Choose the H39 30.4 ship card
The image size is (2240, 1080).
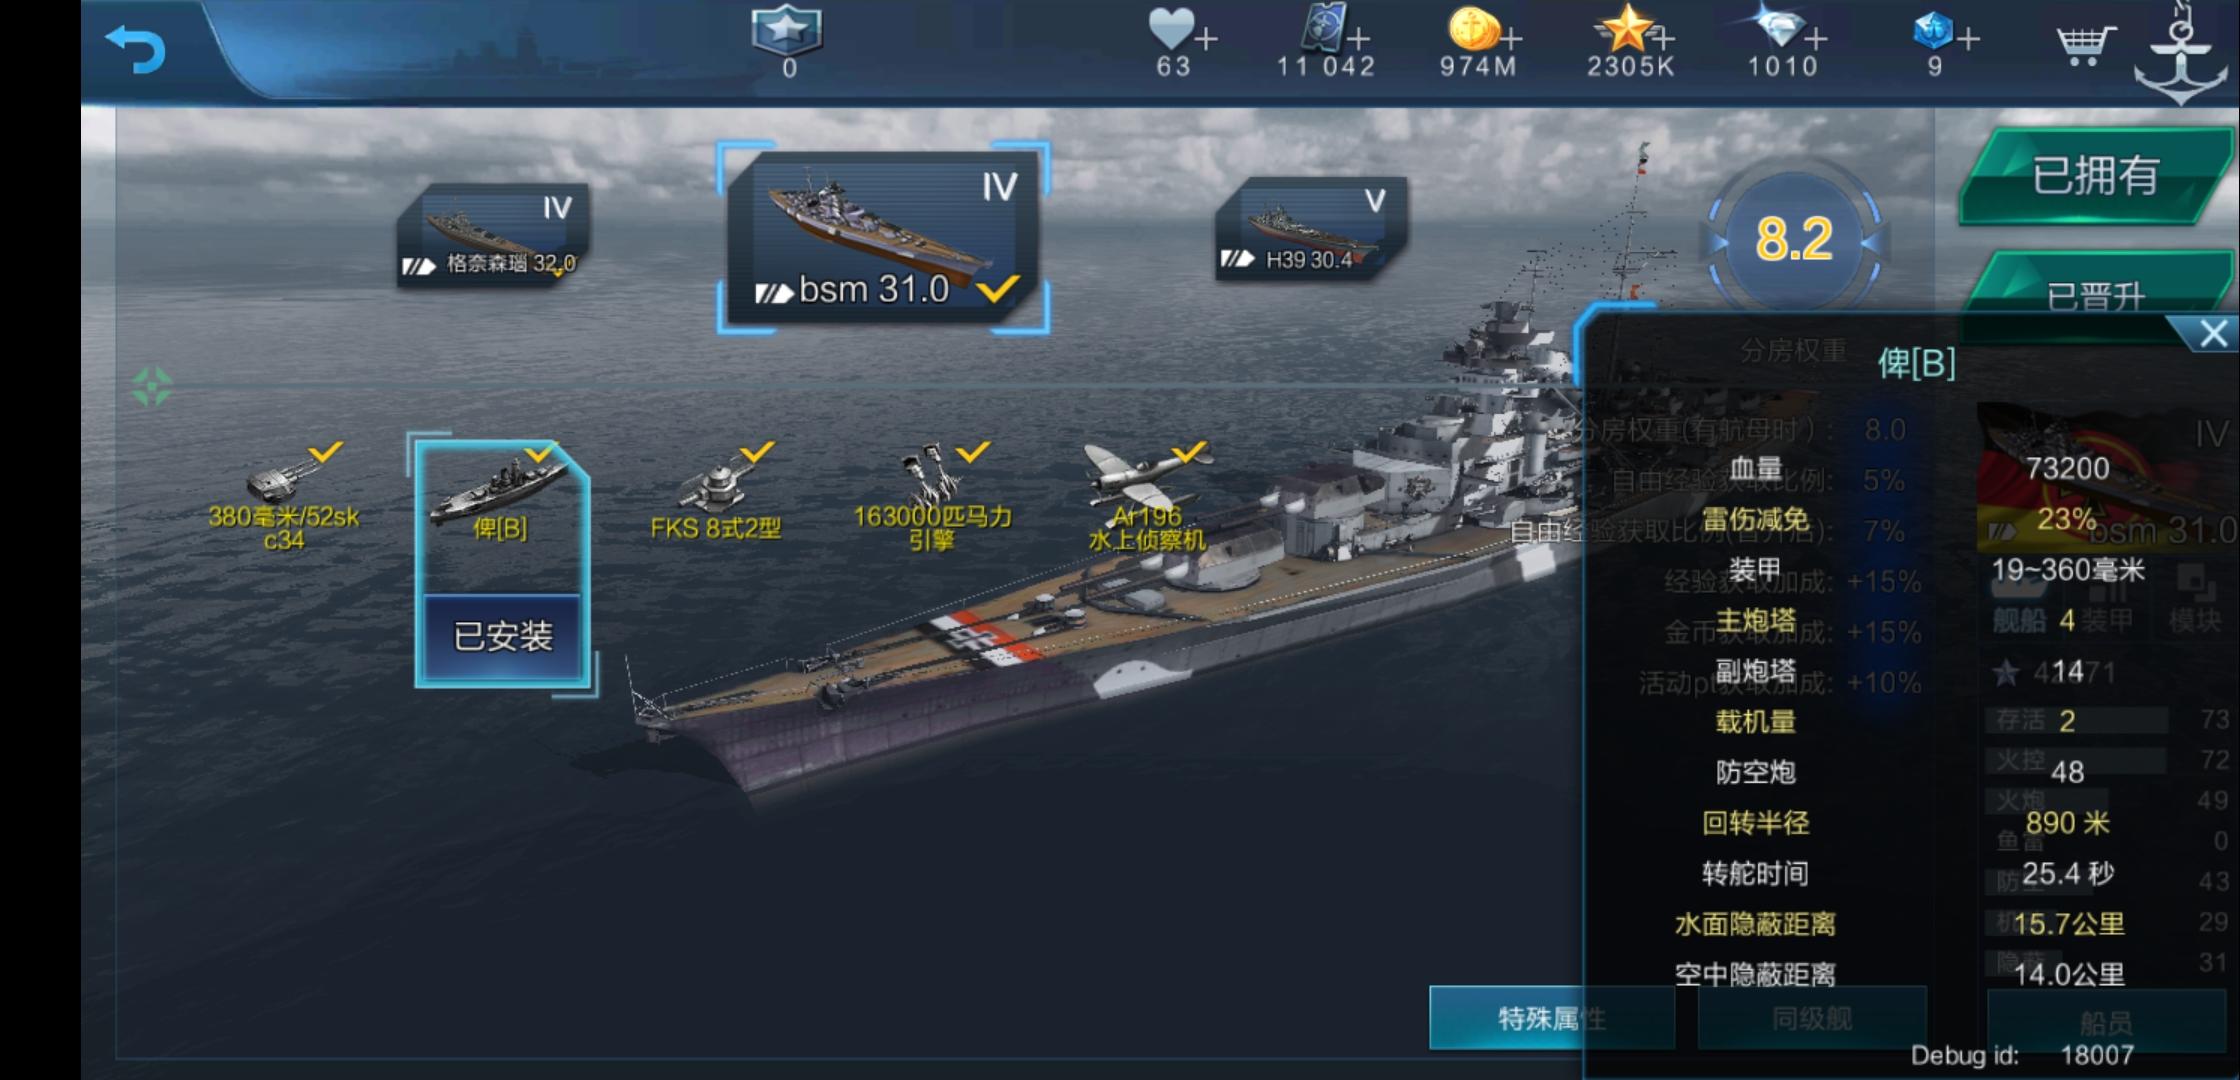pos(1311,229)
